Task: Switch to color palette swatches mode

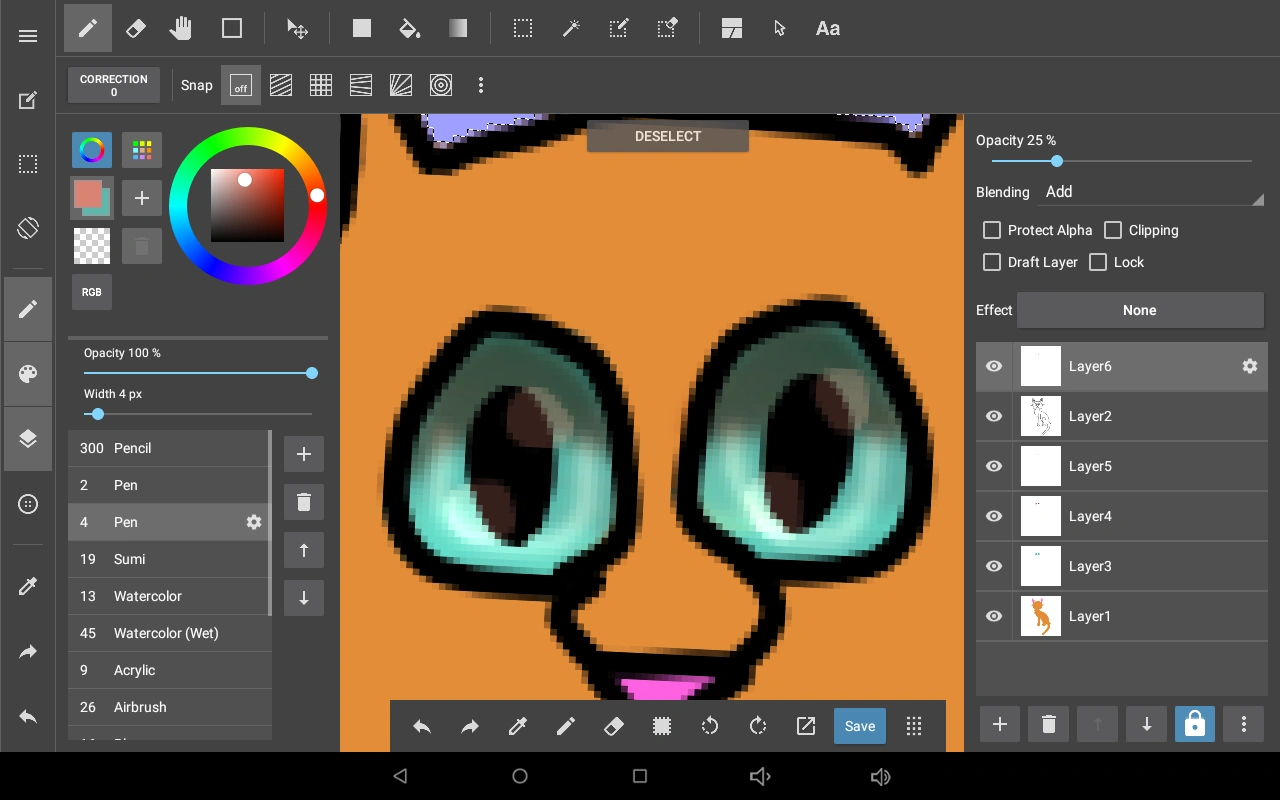Action: 142,150
